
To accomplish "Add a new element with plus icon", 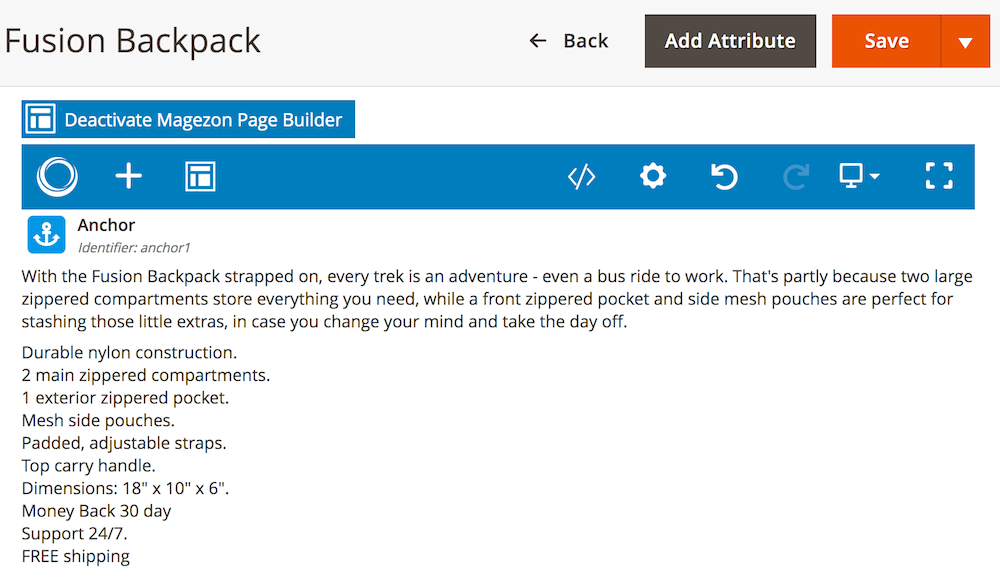I will point(128,176).
